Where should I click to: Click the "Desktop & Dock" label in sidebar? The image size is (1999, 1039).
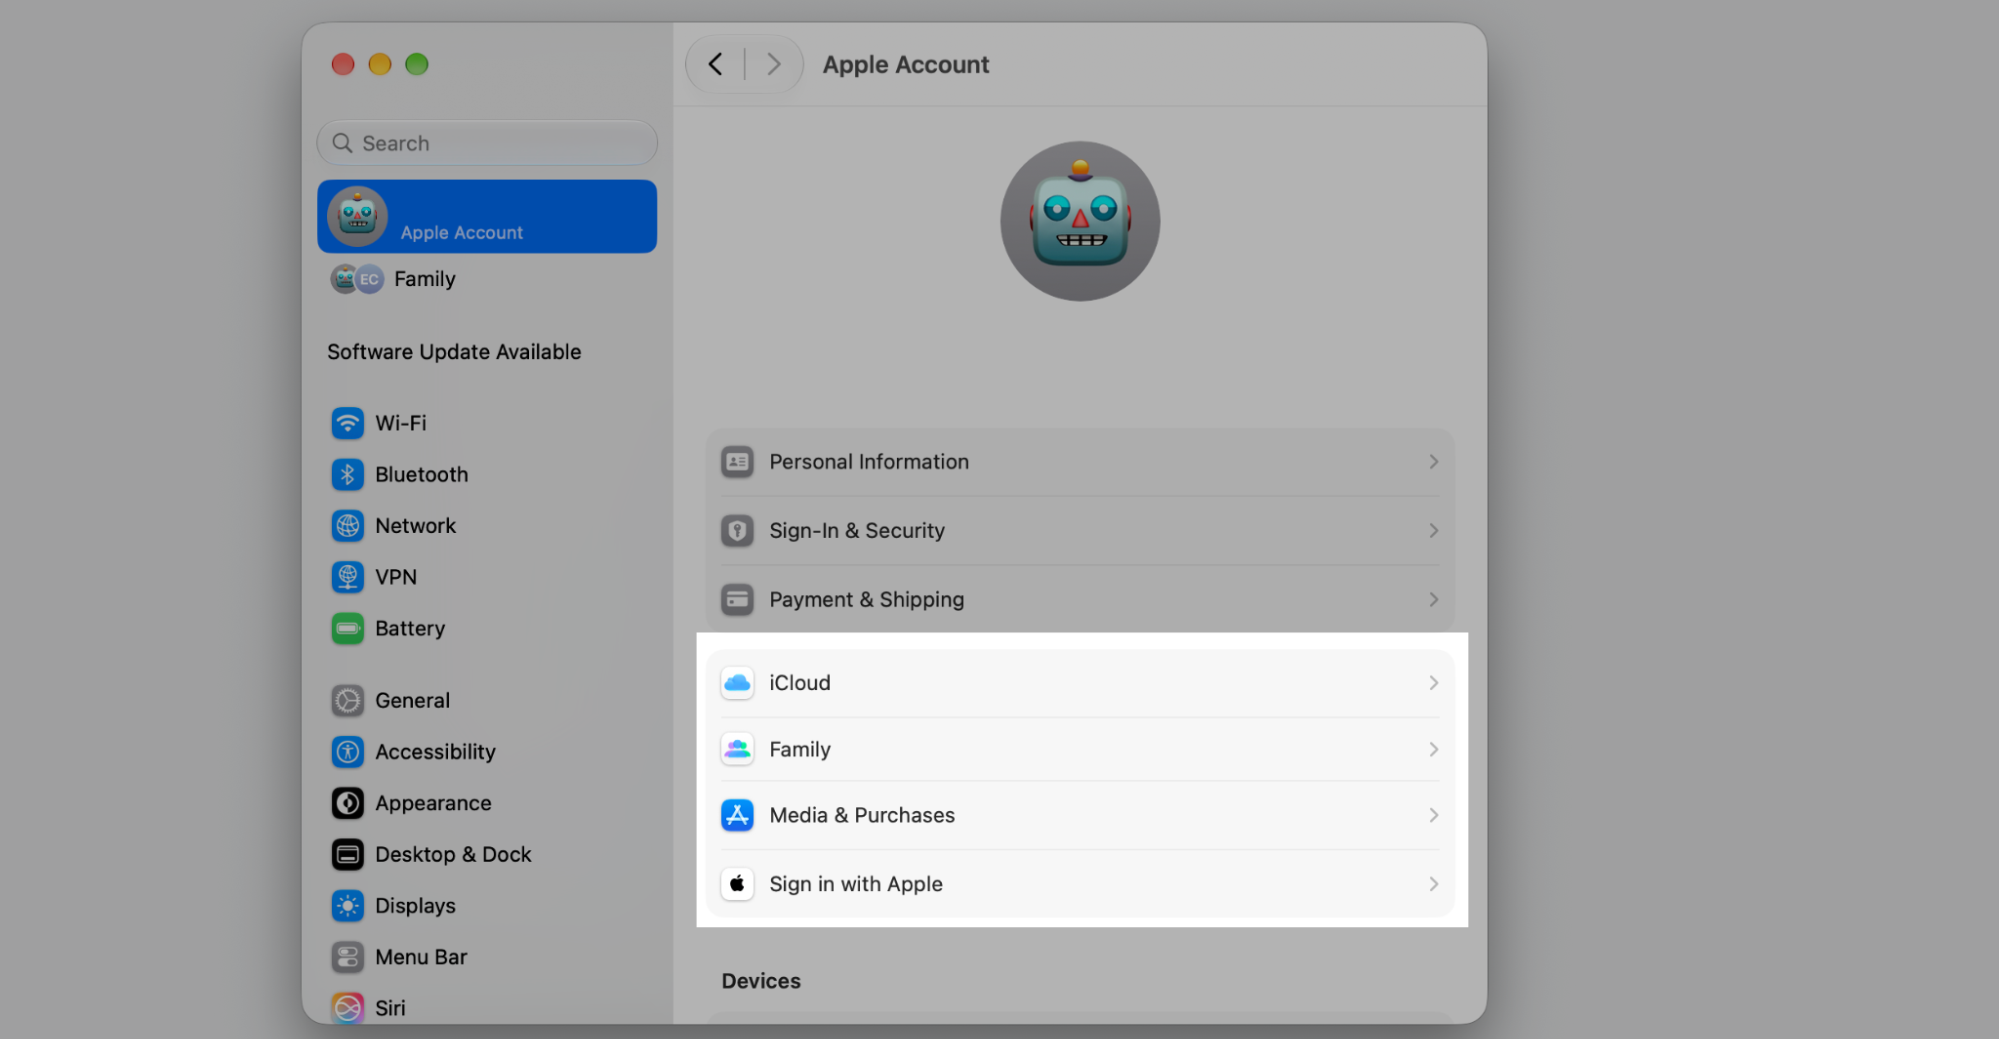[453, 854]
